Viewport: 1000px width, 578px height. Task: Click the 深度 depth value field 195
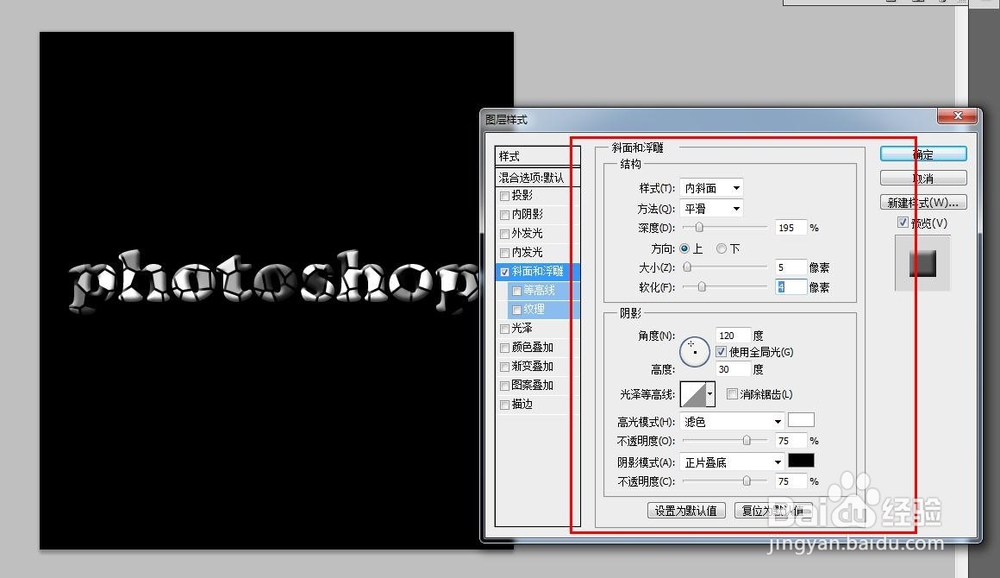[x=791, y=227]
